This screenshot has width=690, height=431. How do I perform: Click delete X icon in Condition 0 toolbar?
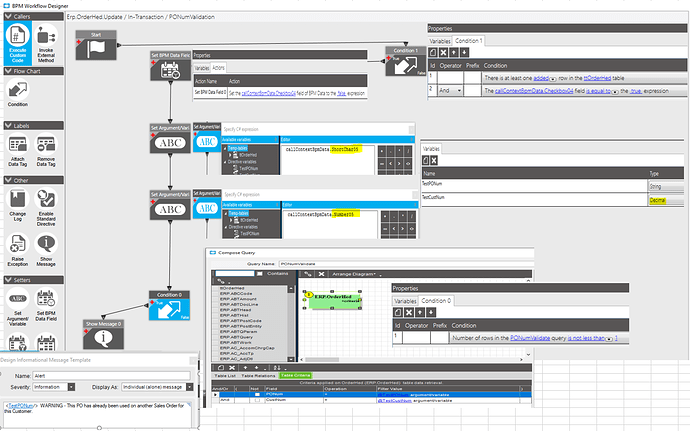409,312
